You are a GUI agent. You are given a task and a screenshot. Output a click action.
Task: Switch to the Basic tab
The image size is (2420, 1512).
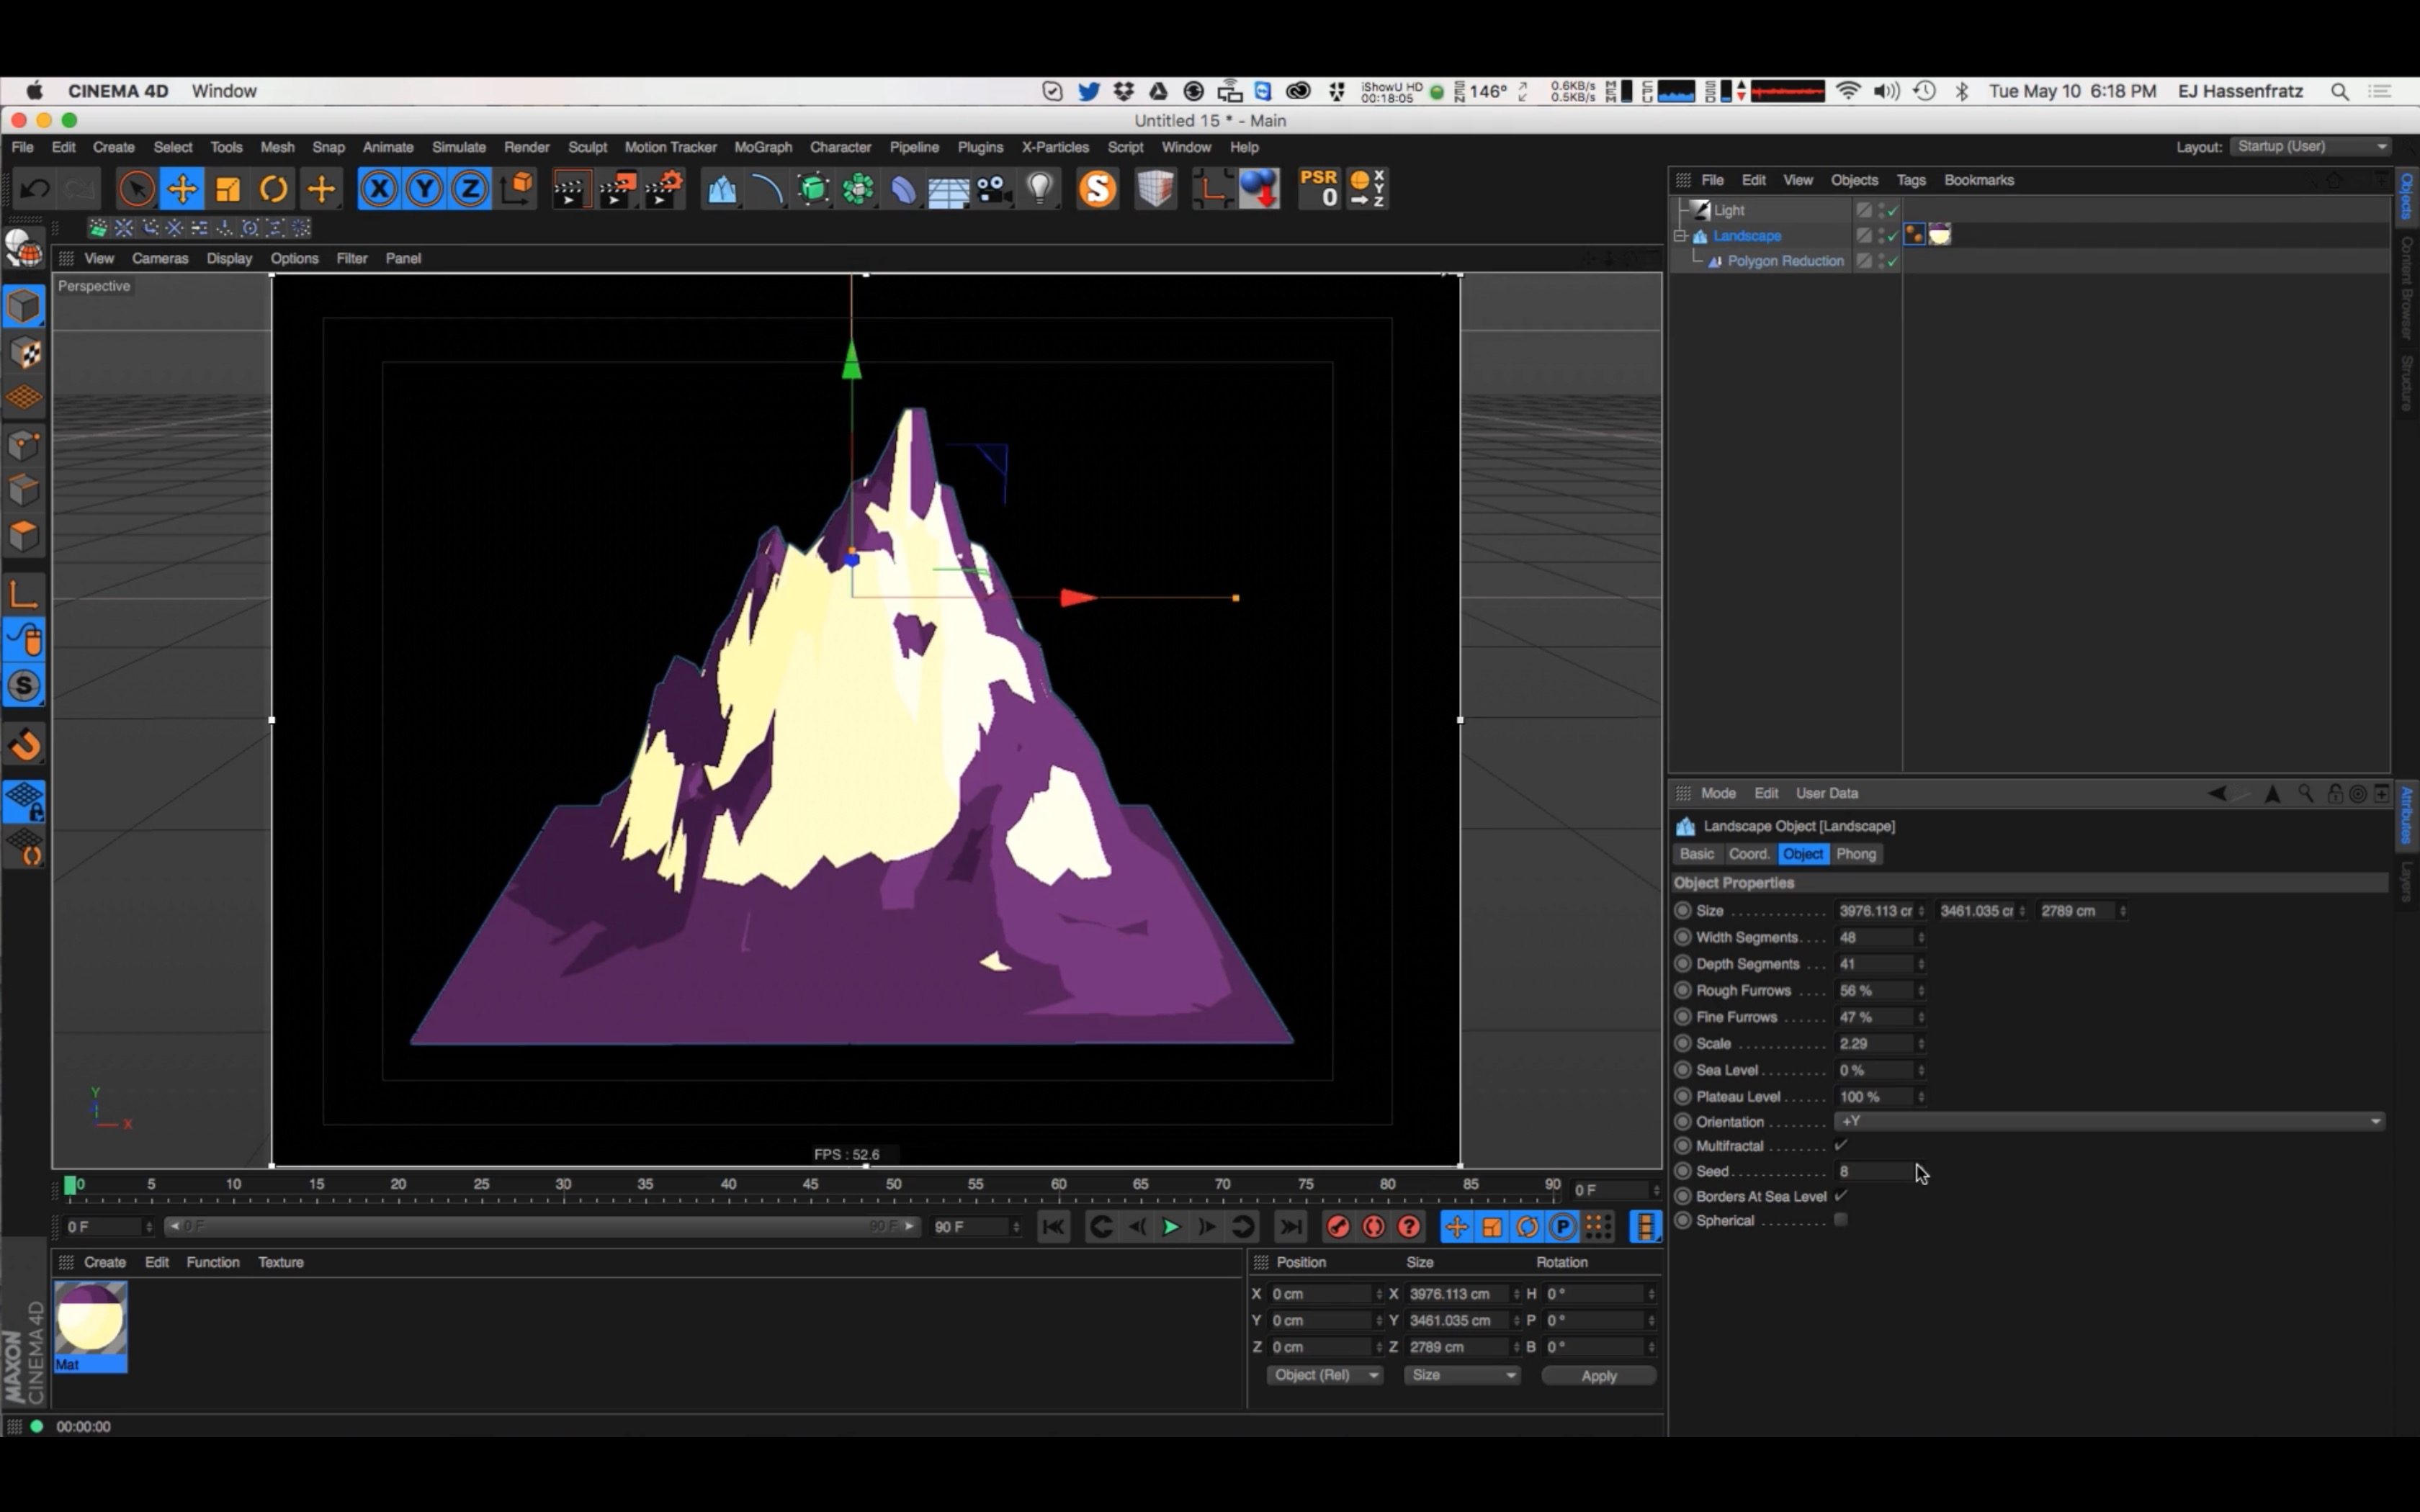(x=1697, y=854)
